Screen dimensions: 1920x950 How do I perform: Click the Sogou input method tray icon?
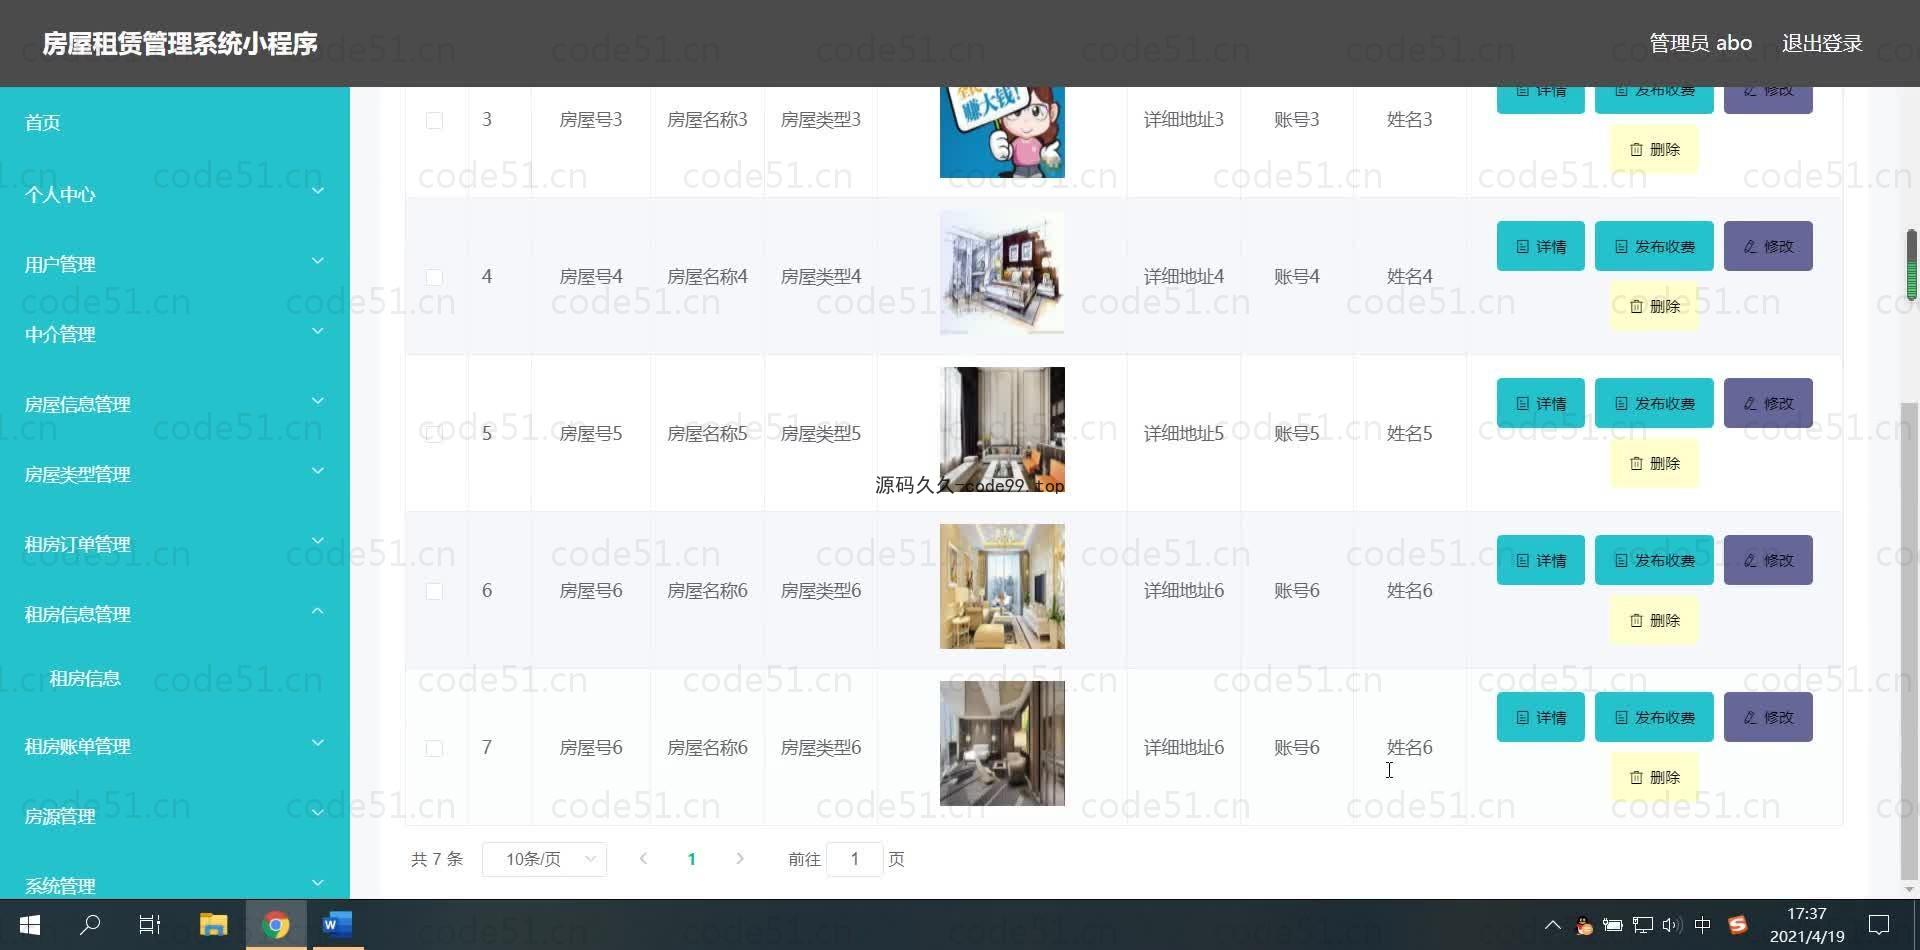coord(1737,925)
